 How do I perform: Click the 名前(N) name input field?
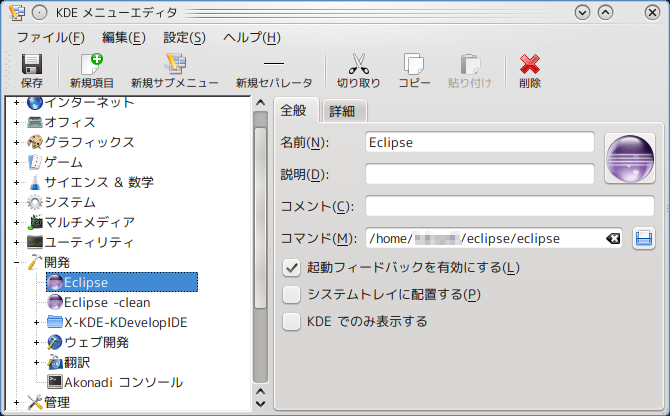click(480, 142)
